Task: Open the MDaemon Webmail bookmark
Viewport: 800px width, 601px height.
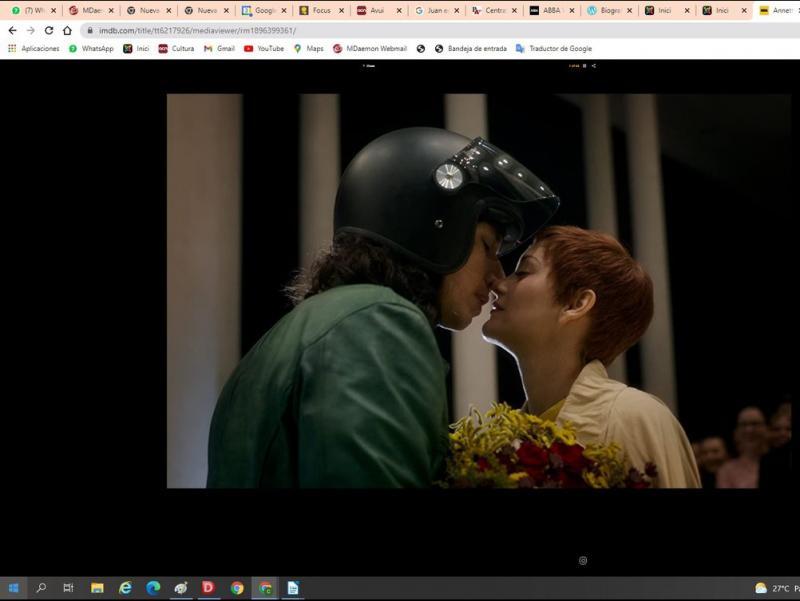Action: [370, 48]
